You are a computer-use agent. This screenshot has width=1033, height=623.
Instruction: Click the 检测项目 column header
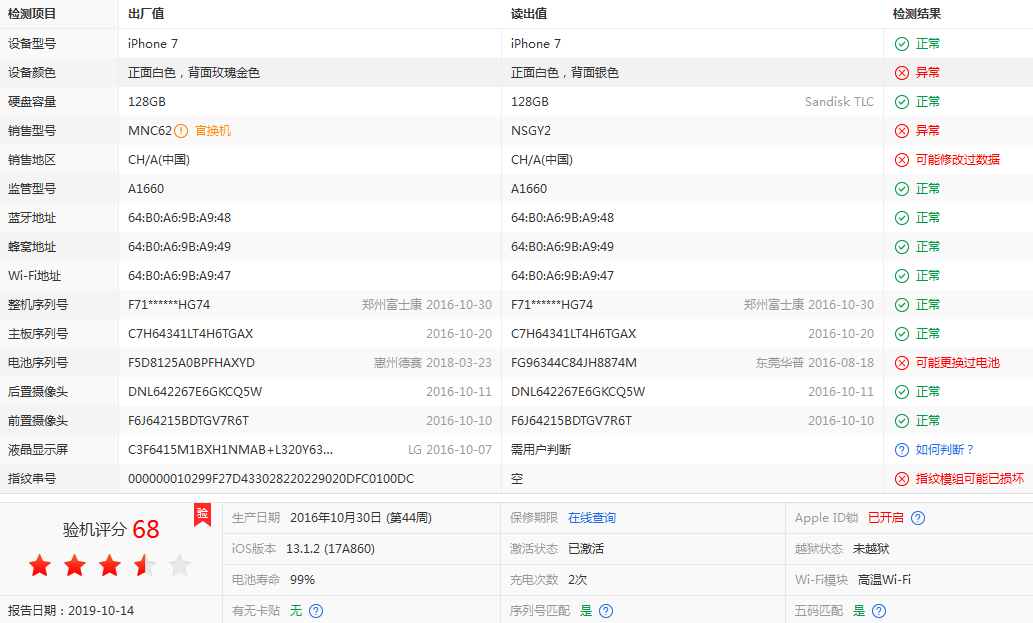tap(32, 14)
